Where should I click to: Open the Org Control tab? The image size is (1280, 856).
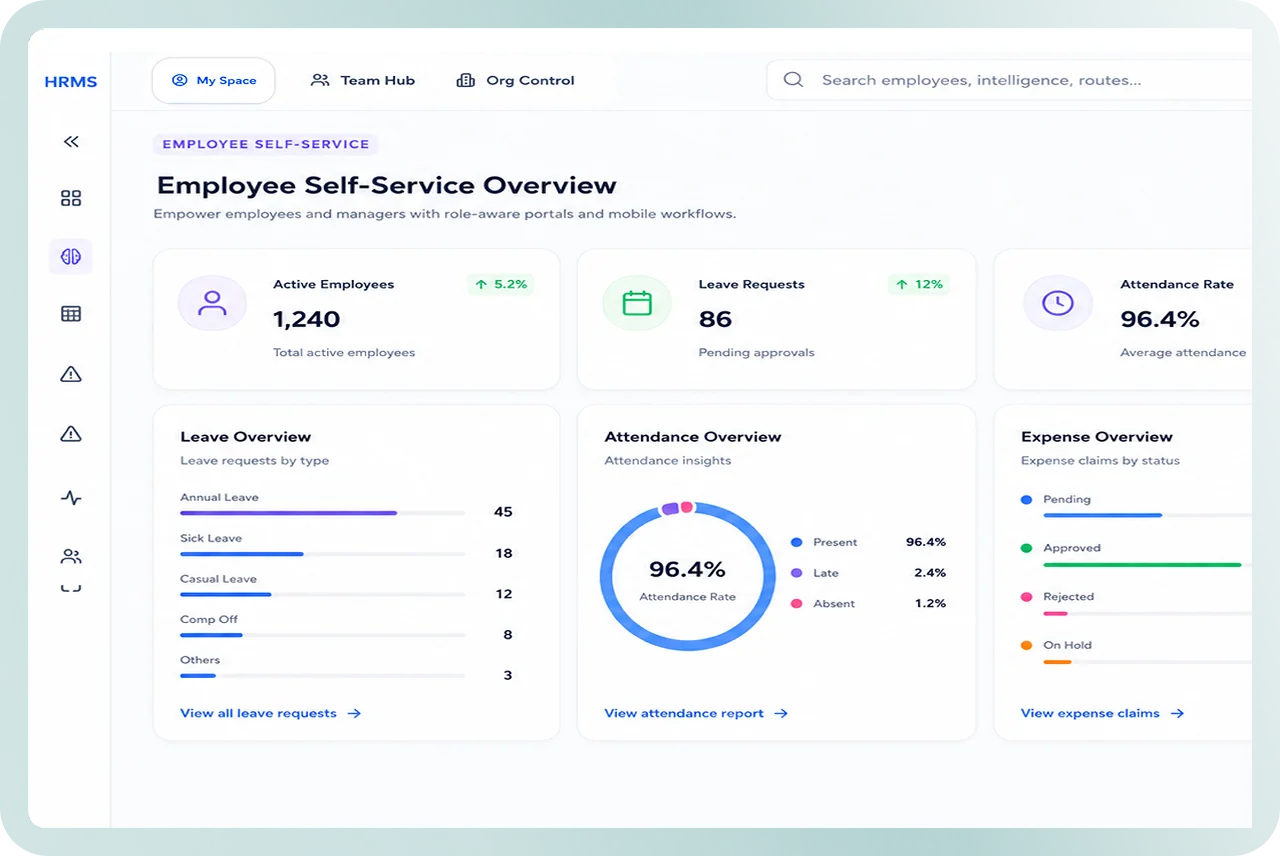(x=516, y=80)
